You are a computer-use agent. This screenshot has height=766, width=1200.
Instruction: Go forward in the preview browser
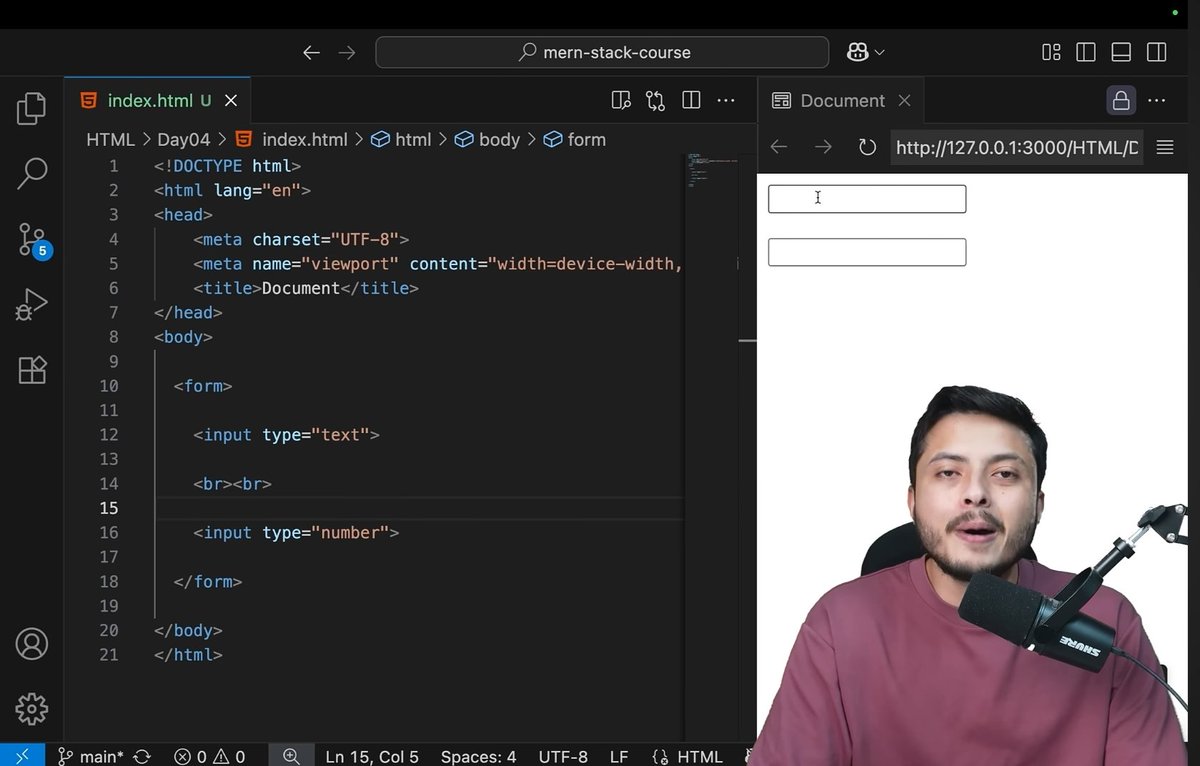[x=823, y=148]
